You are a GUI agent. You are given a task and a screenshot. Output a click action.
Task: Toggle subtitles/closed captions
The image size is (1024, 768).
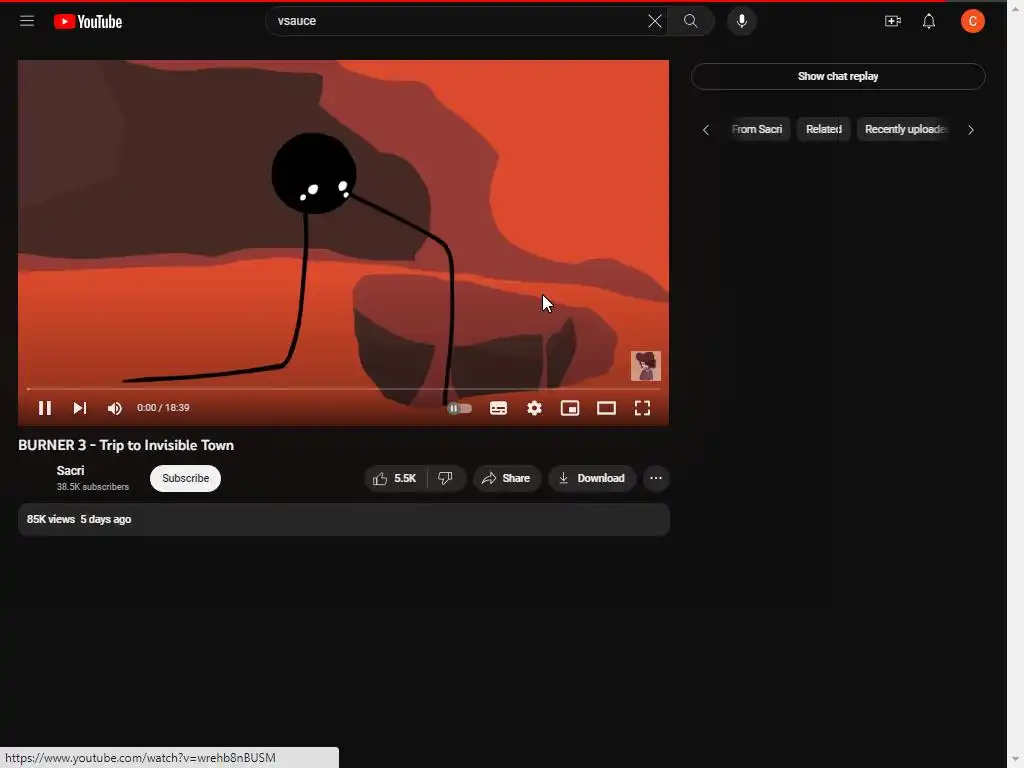(x=498, y=408)
